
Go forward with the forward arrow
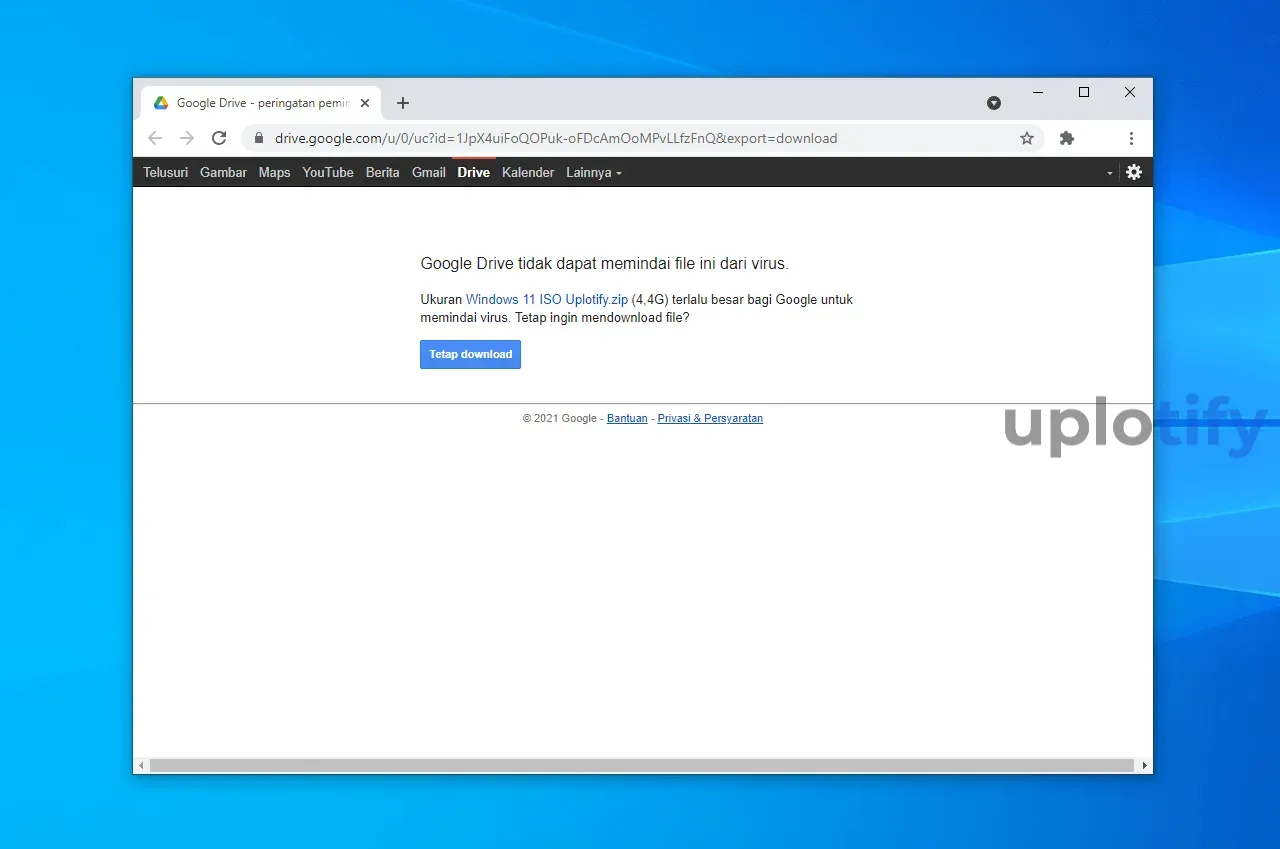[x=187, y=138]
